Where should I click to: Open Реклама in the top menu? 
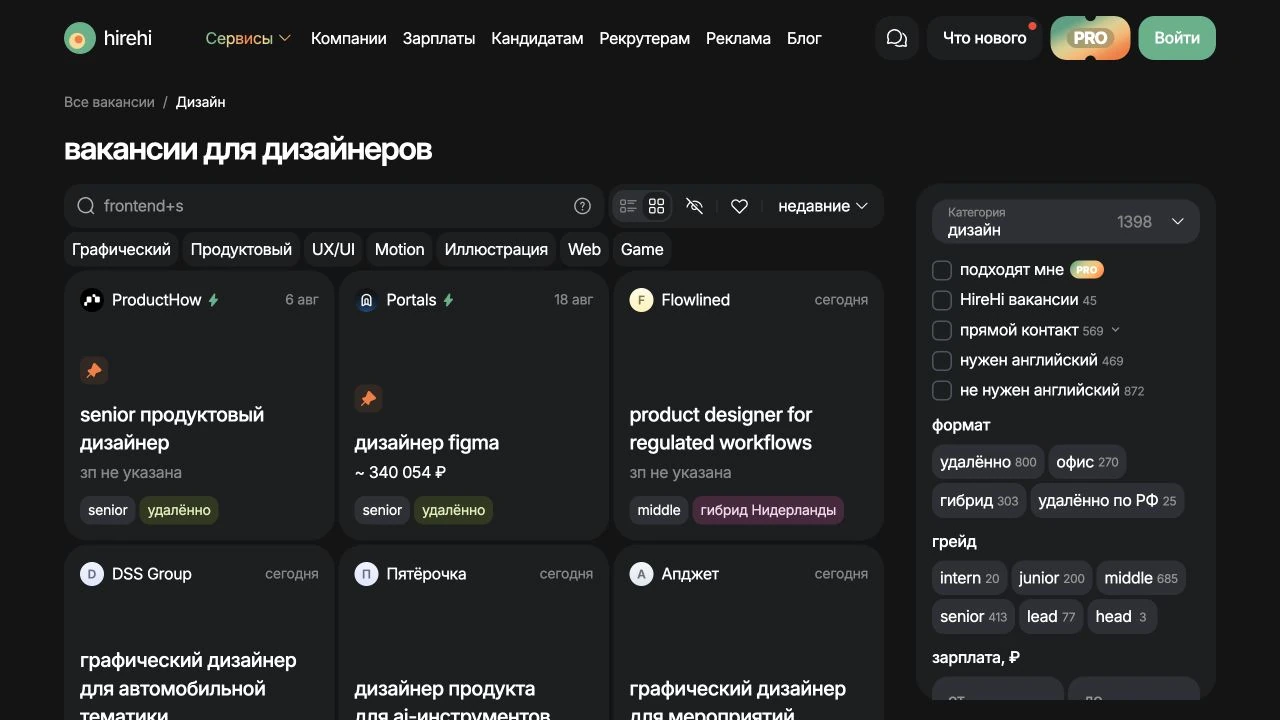pyautogui.click(x=738, y=38)
